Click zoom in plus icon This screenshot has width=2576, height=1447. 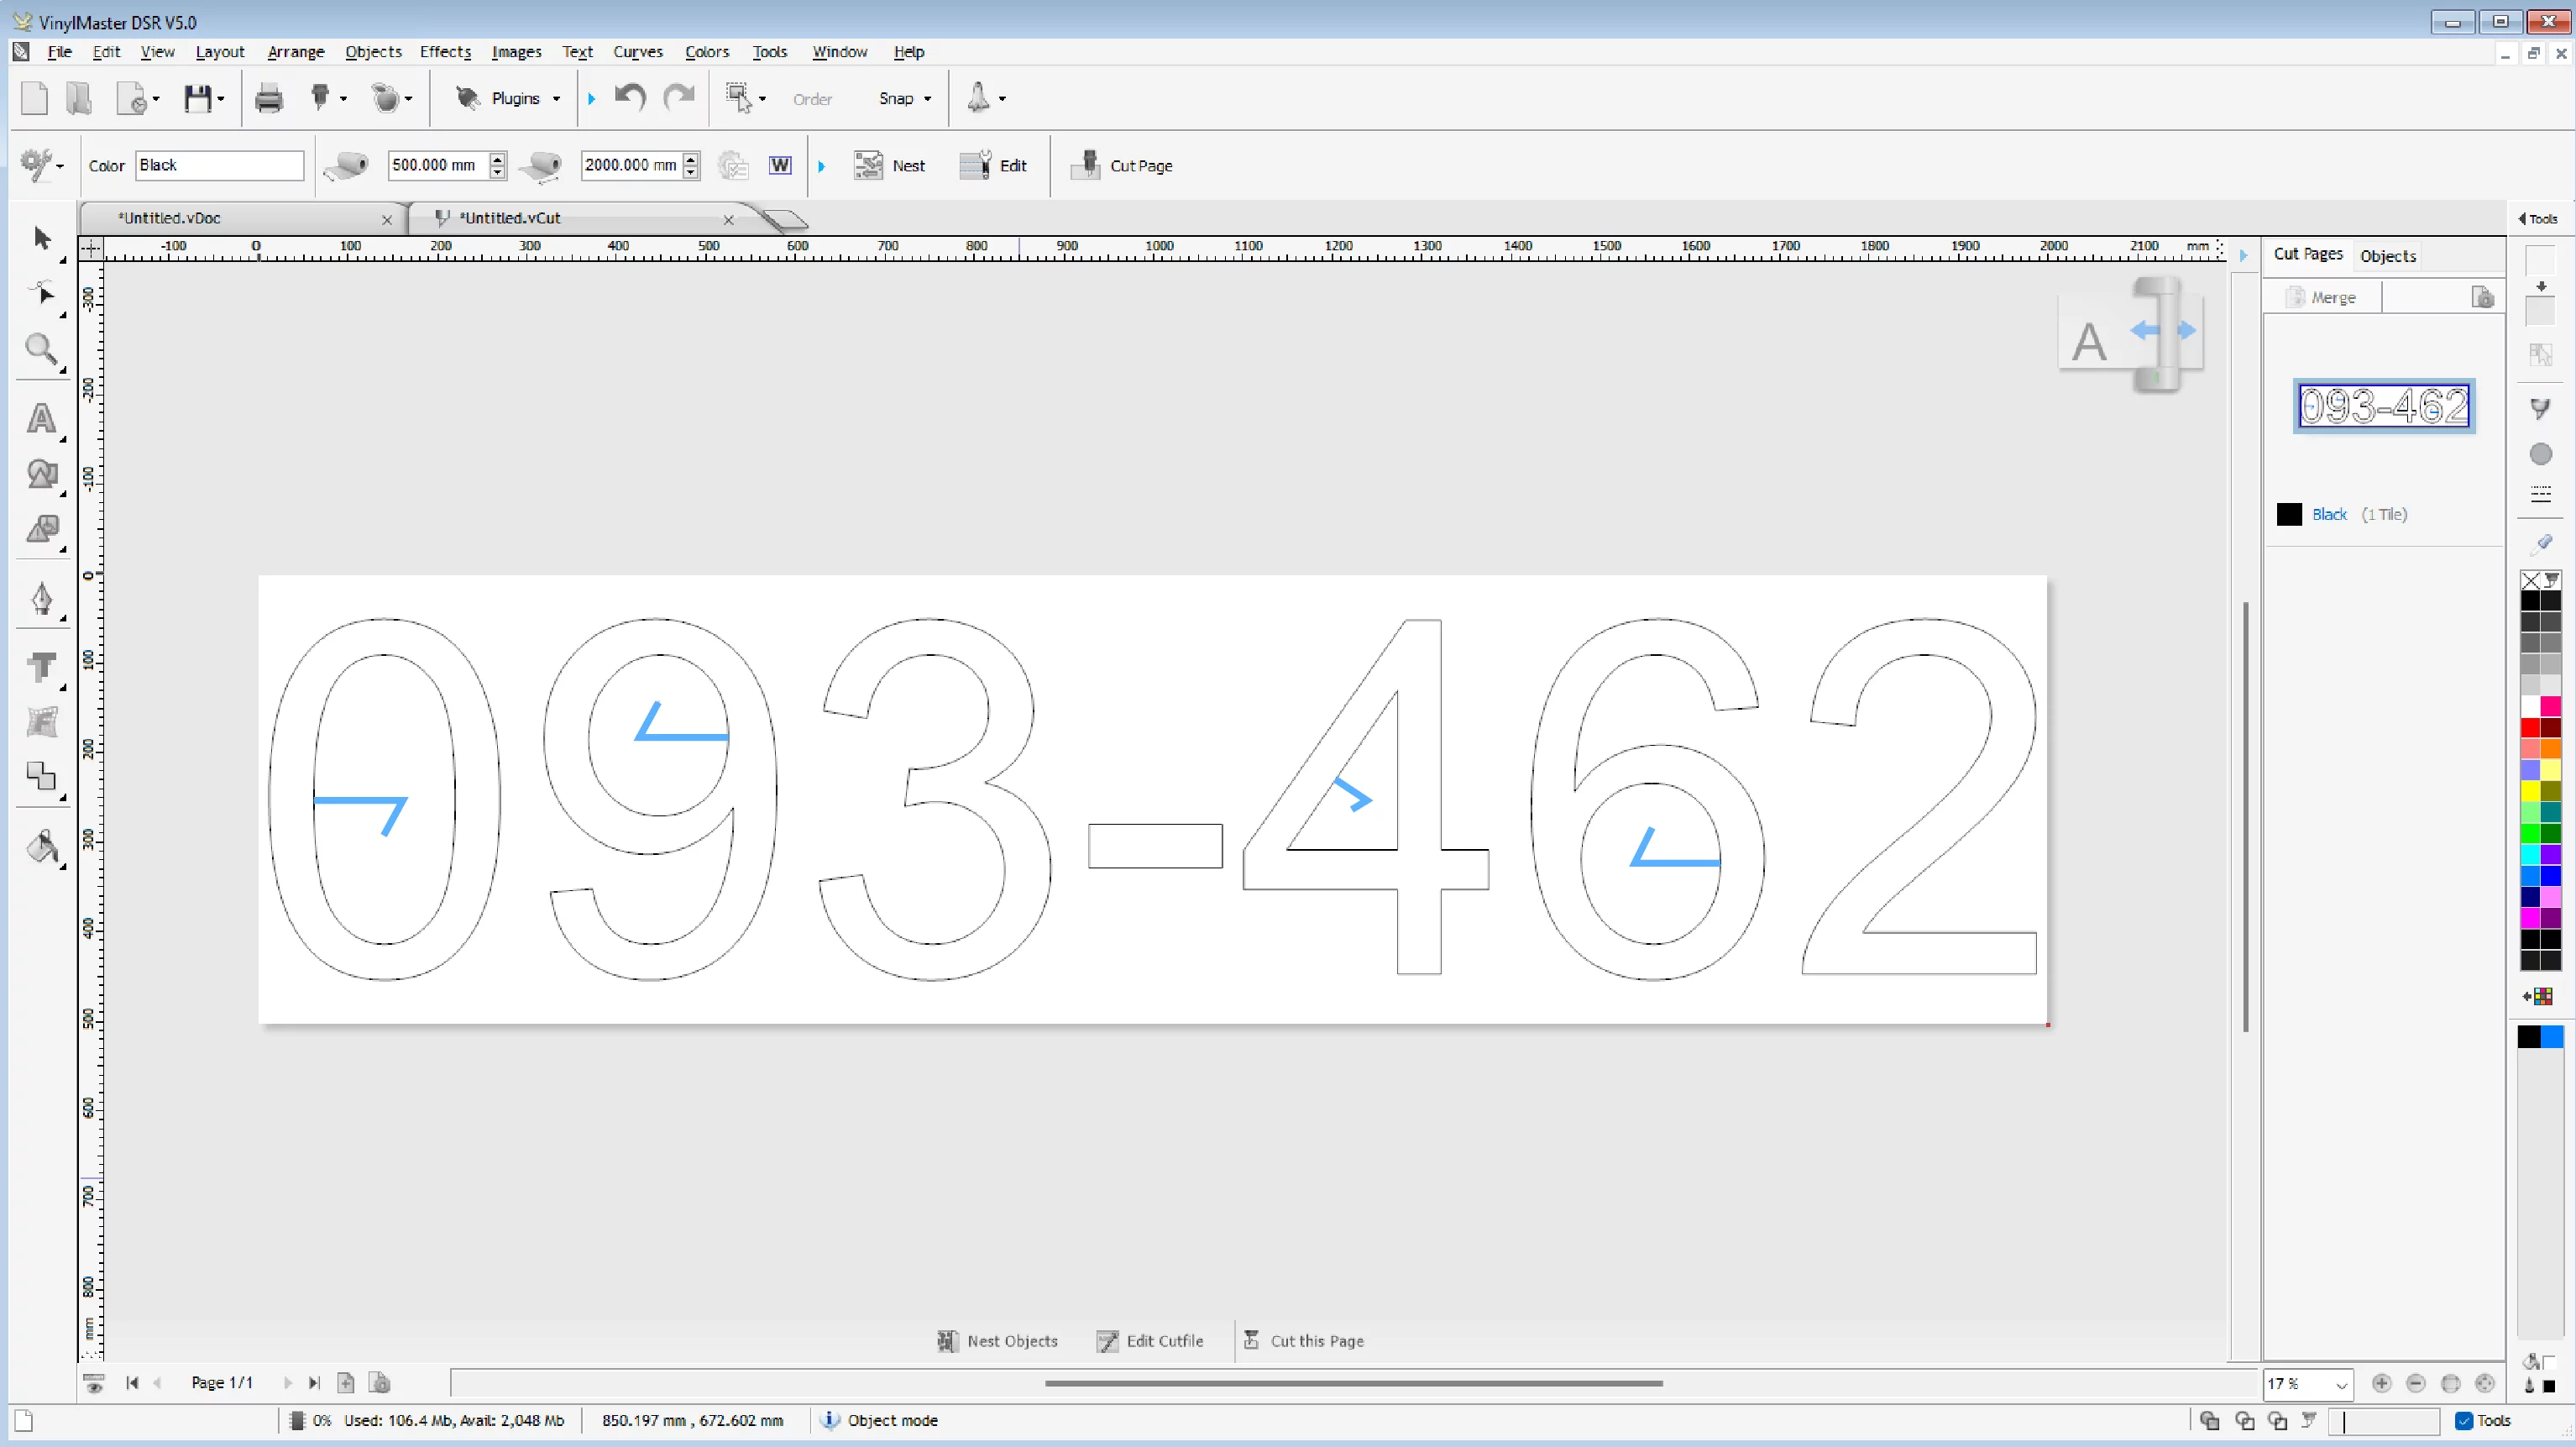(x=2381, y=1383)
